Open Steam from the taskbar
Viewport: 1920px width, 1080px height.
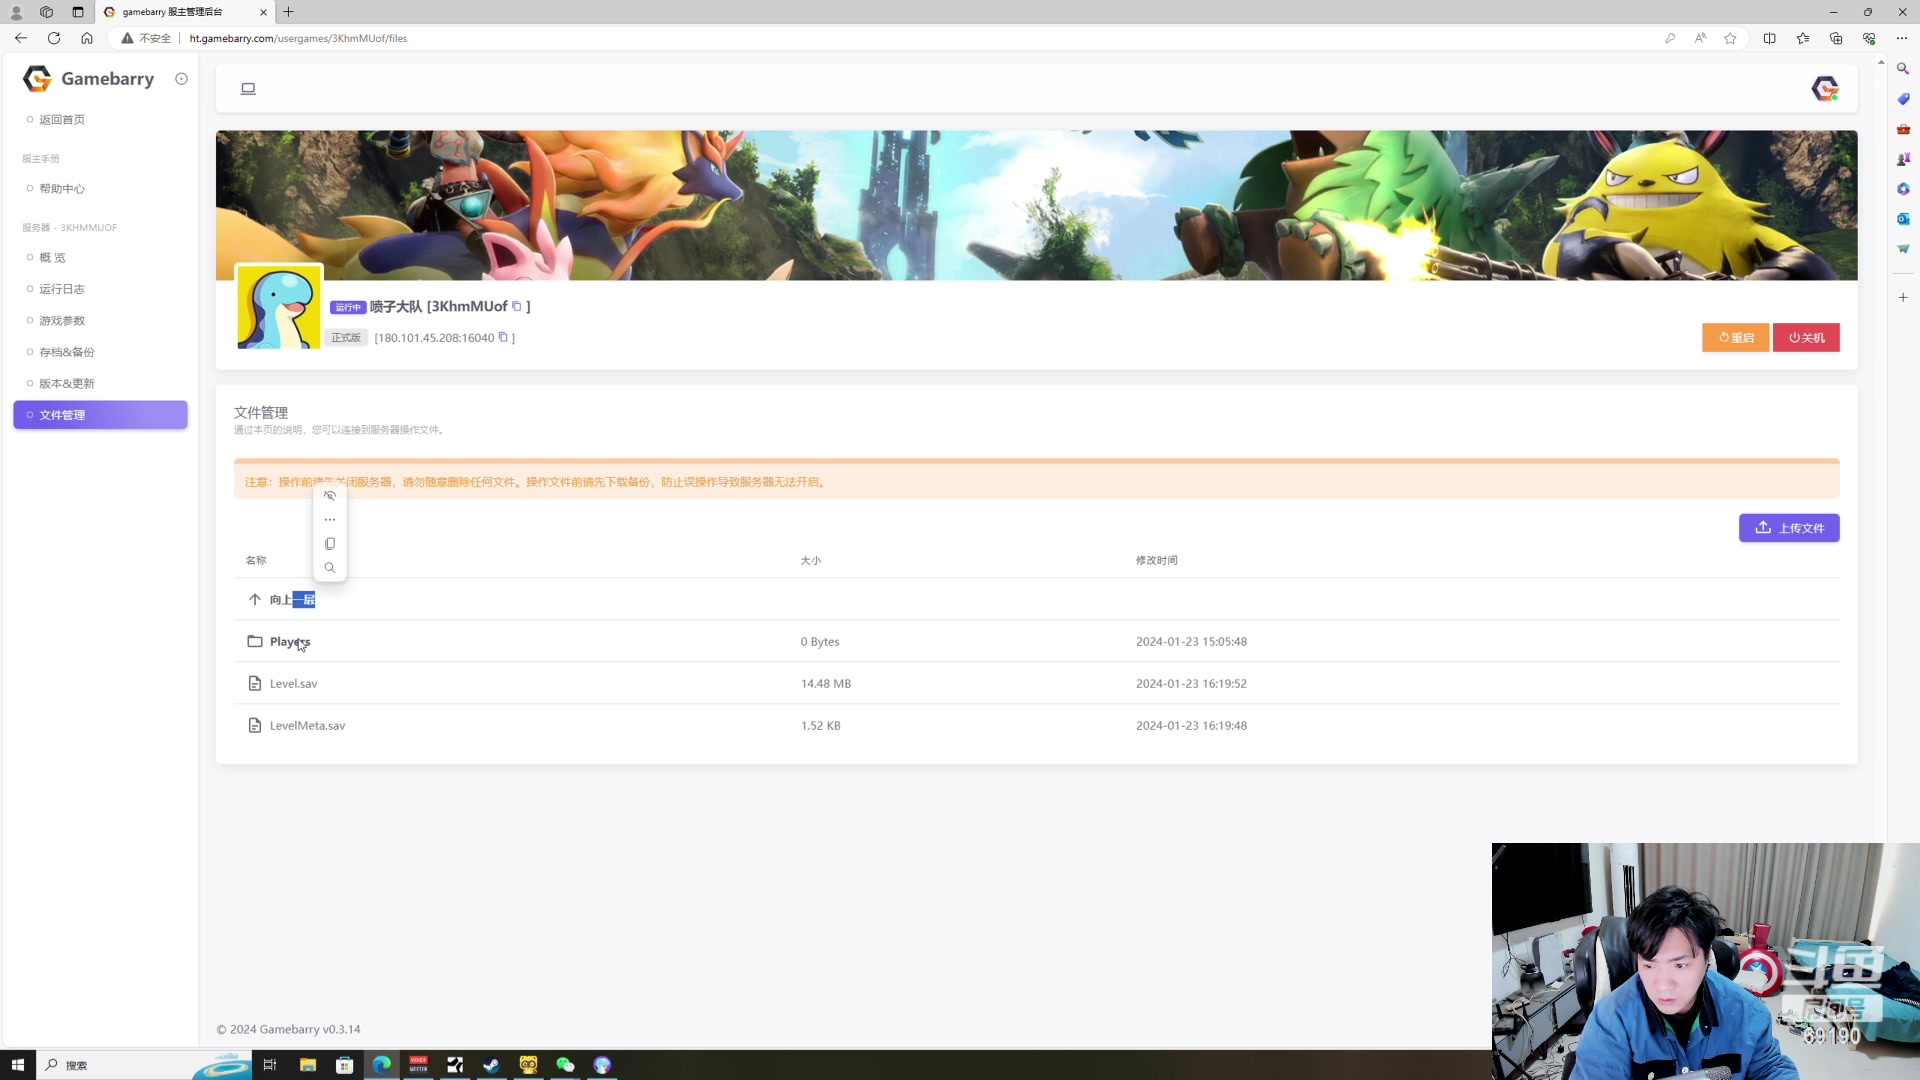point(491,1065)
